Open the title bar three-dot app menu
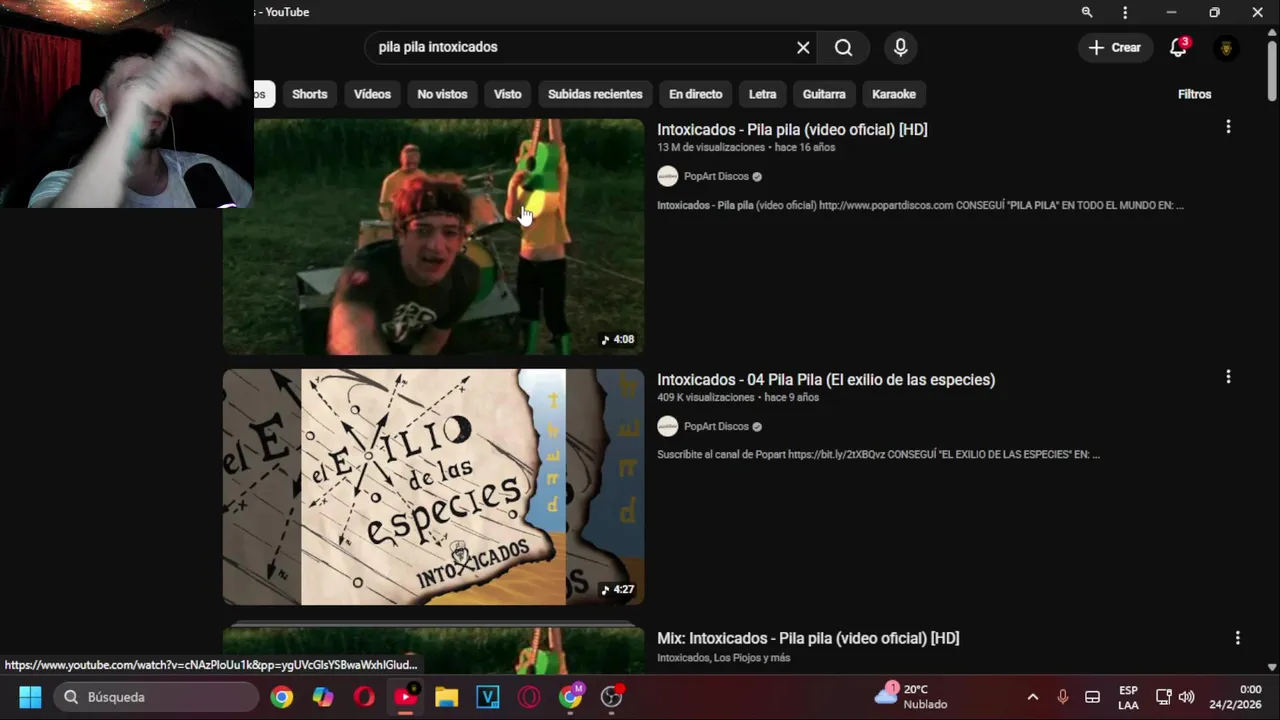 (x=1125, y=12)
